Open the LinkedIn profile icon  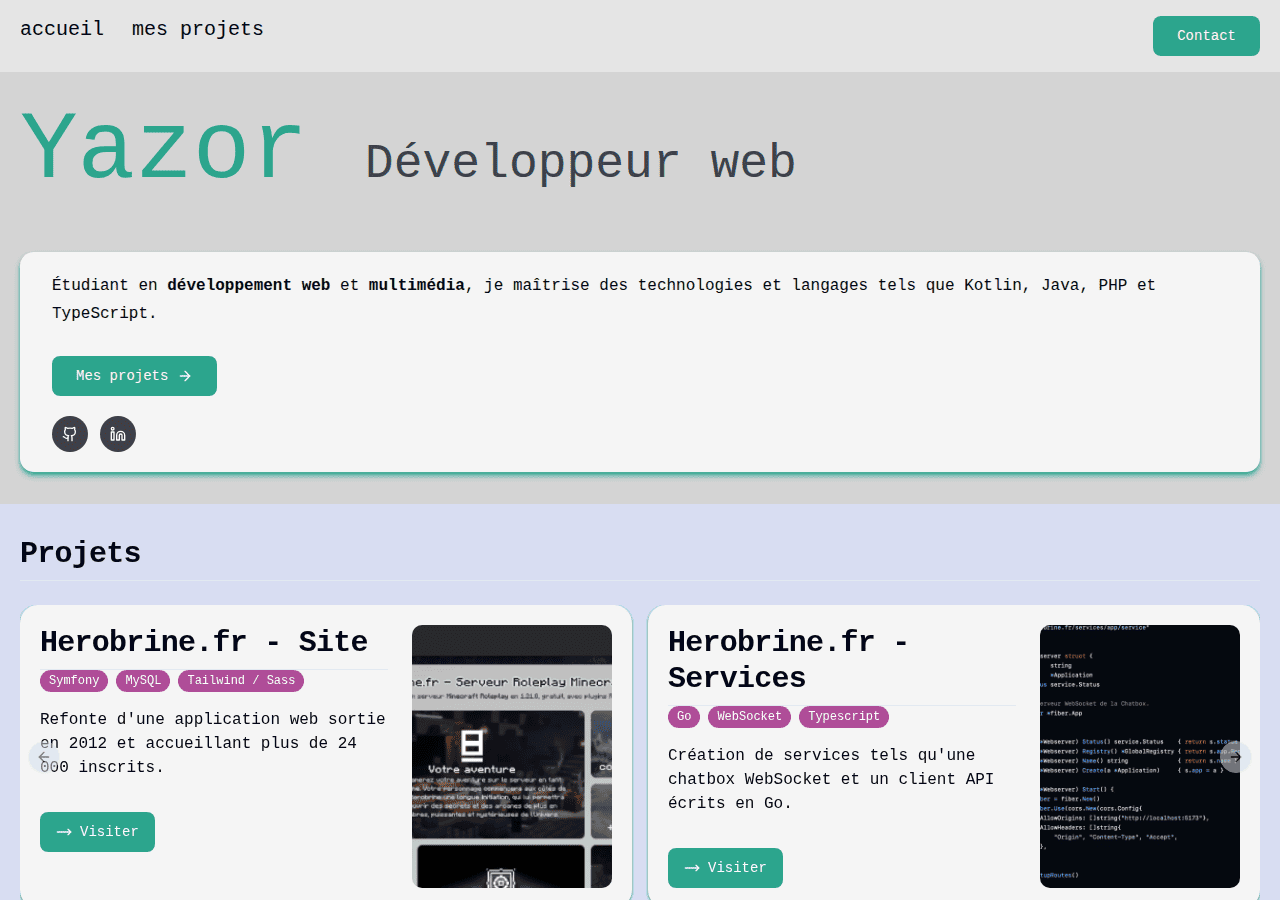(118, 434)
